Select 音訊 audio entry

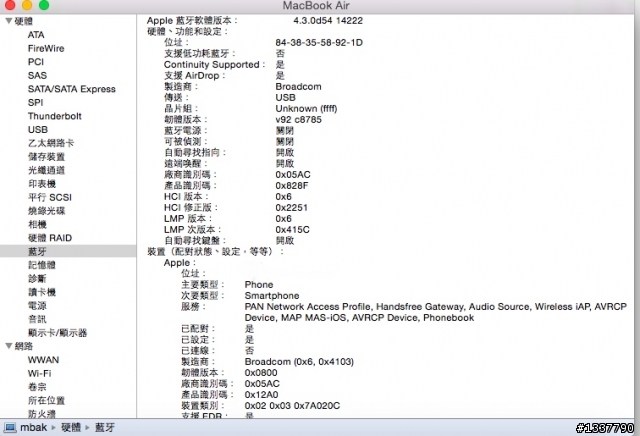[37, 319]
